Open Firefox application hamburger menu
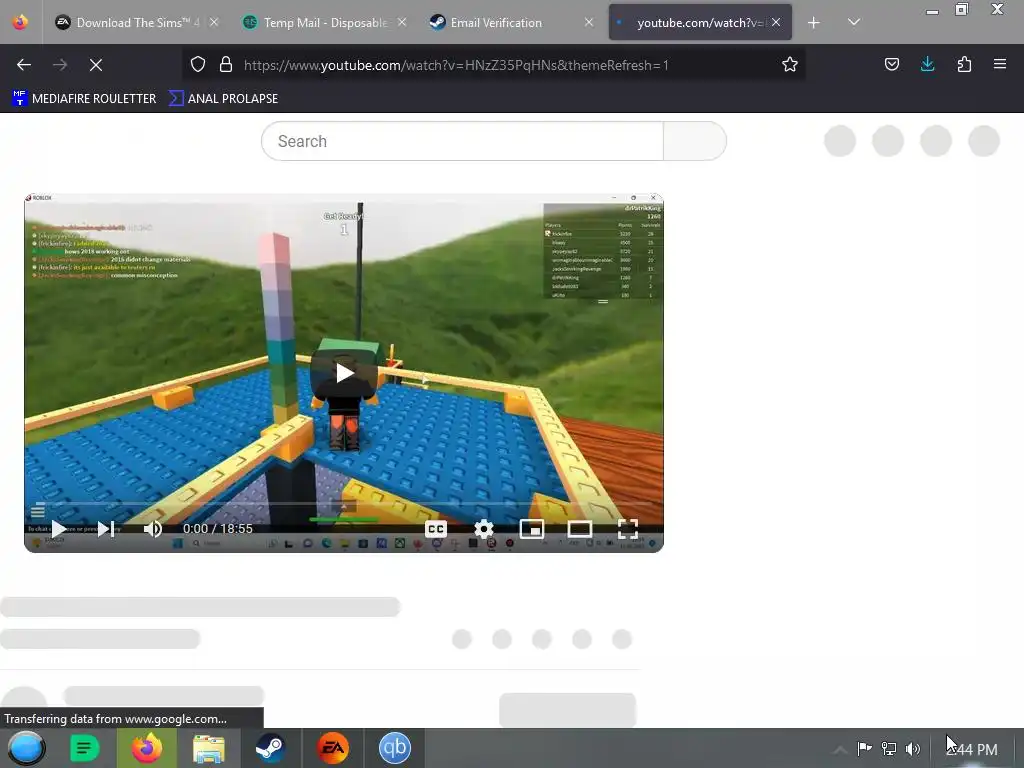The image size is (1024, 768). point(1000,64)
